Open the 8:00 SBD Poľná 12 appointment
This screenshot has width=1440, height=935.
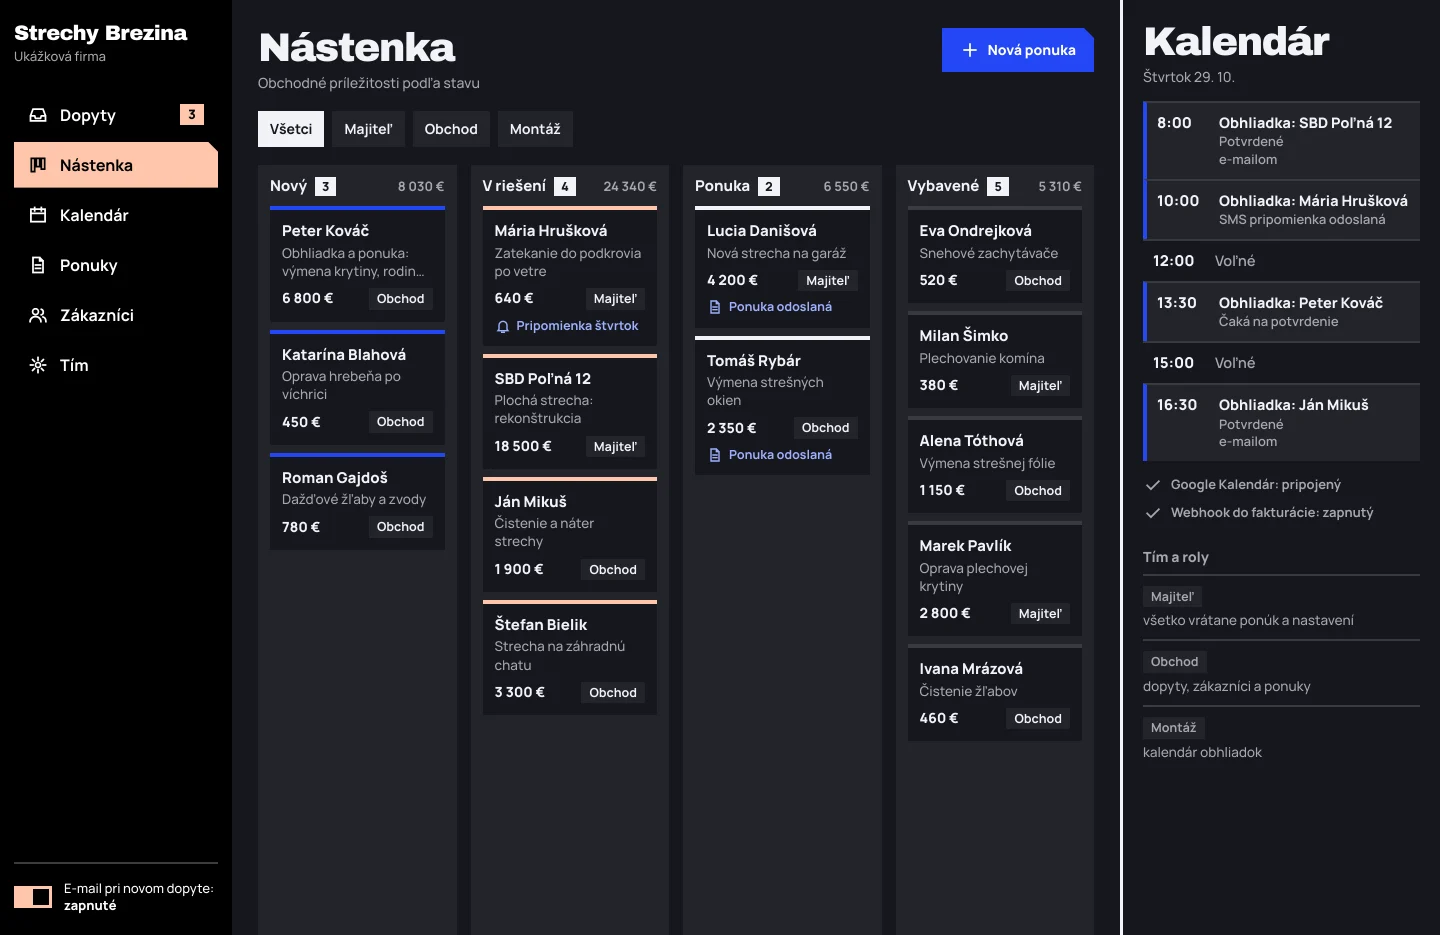coord(1281,140)
